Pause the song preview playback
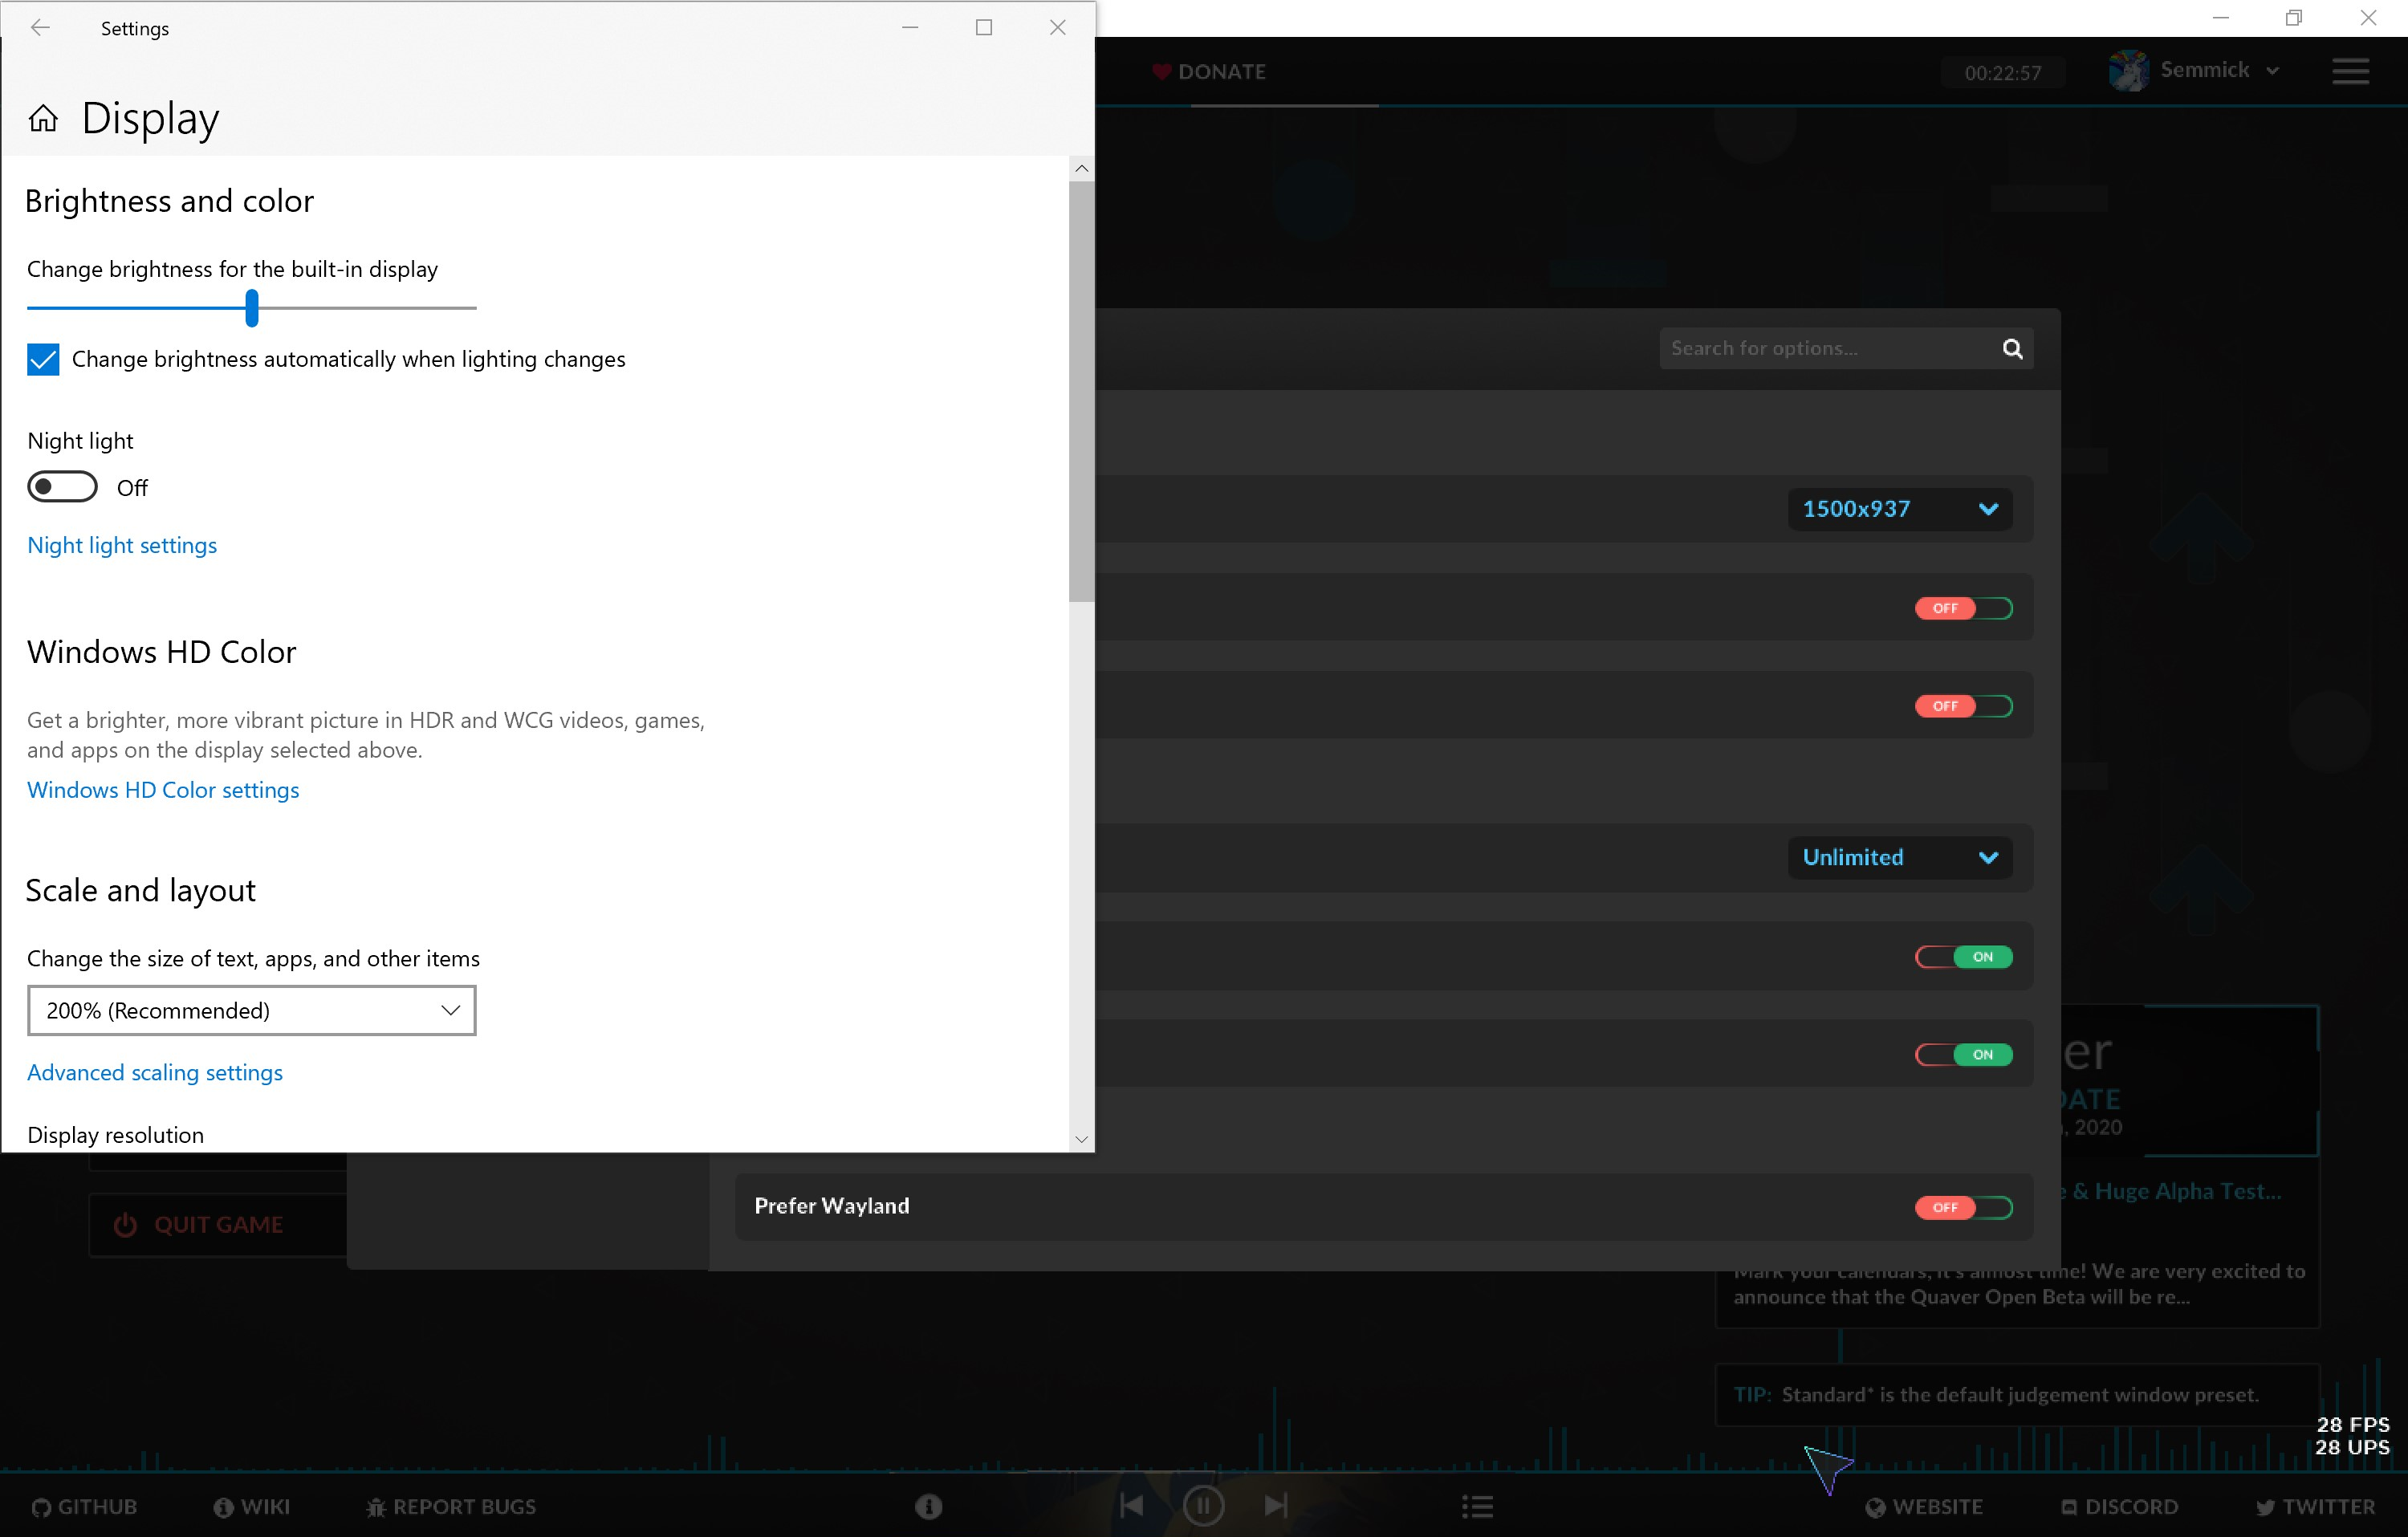2408x1537 pixels. coord(1204,1505)
